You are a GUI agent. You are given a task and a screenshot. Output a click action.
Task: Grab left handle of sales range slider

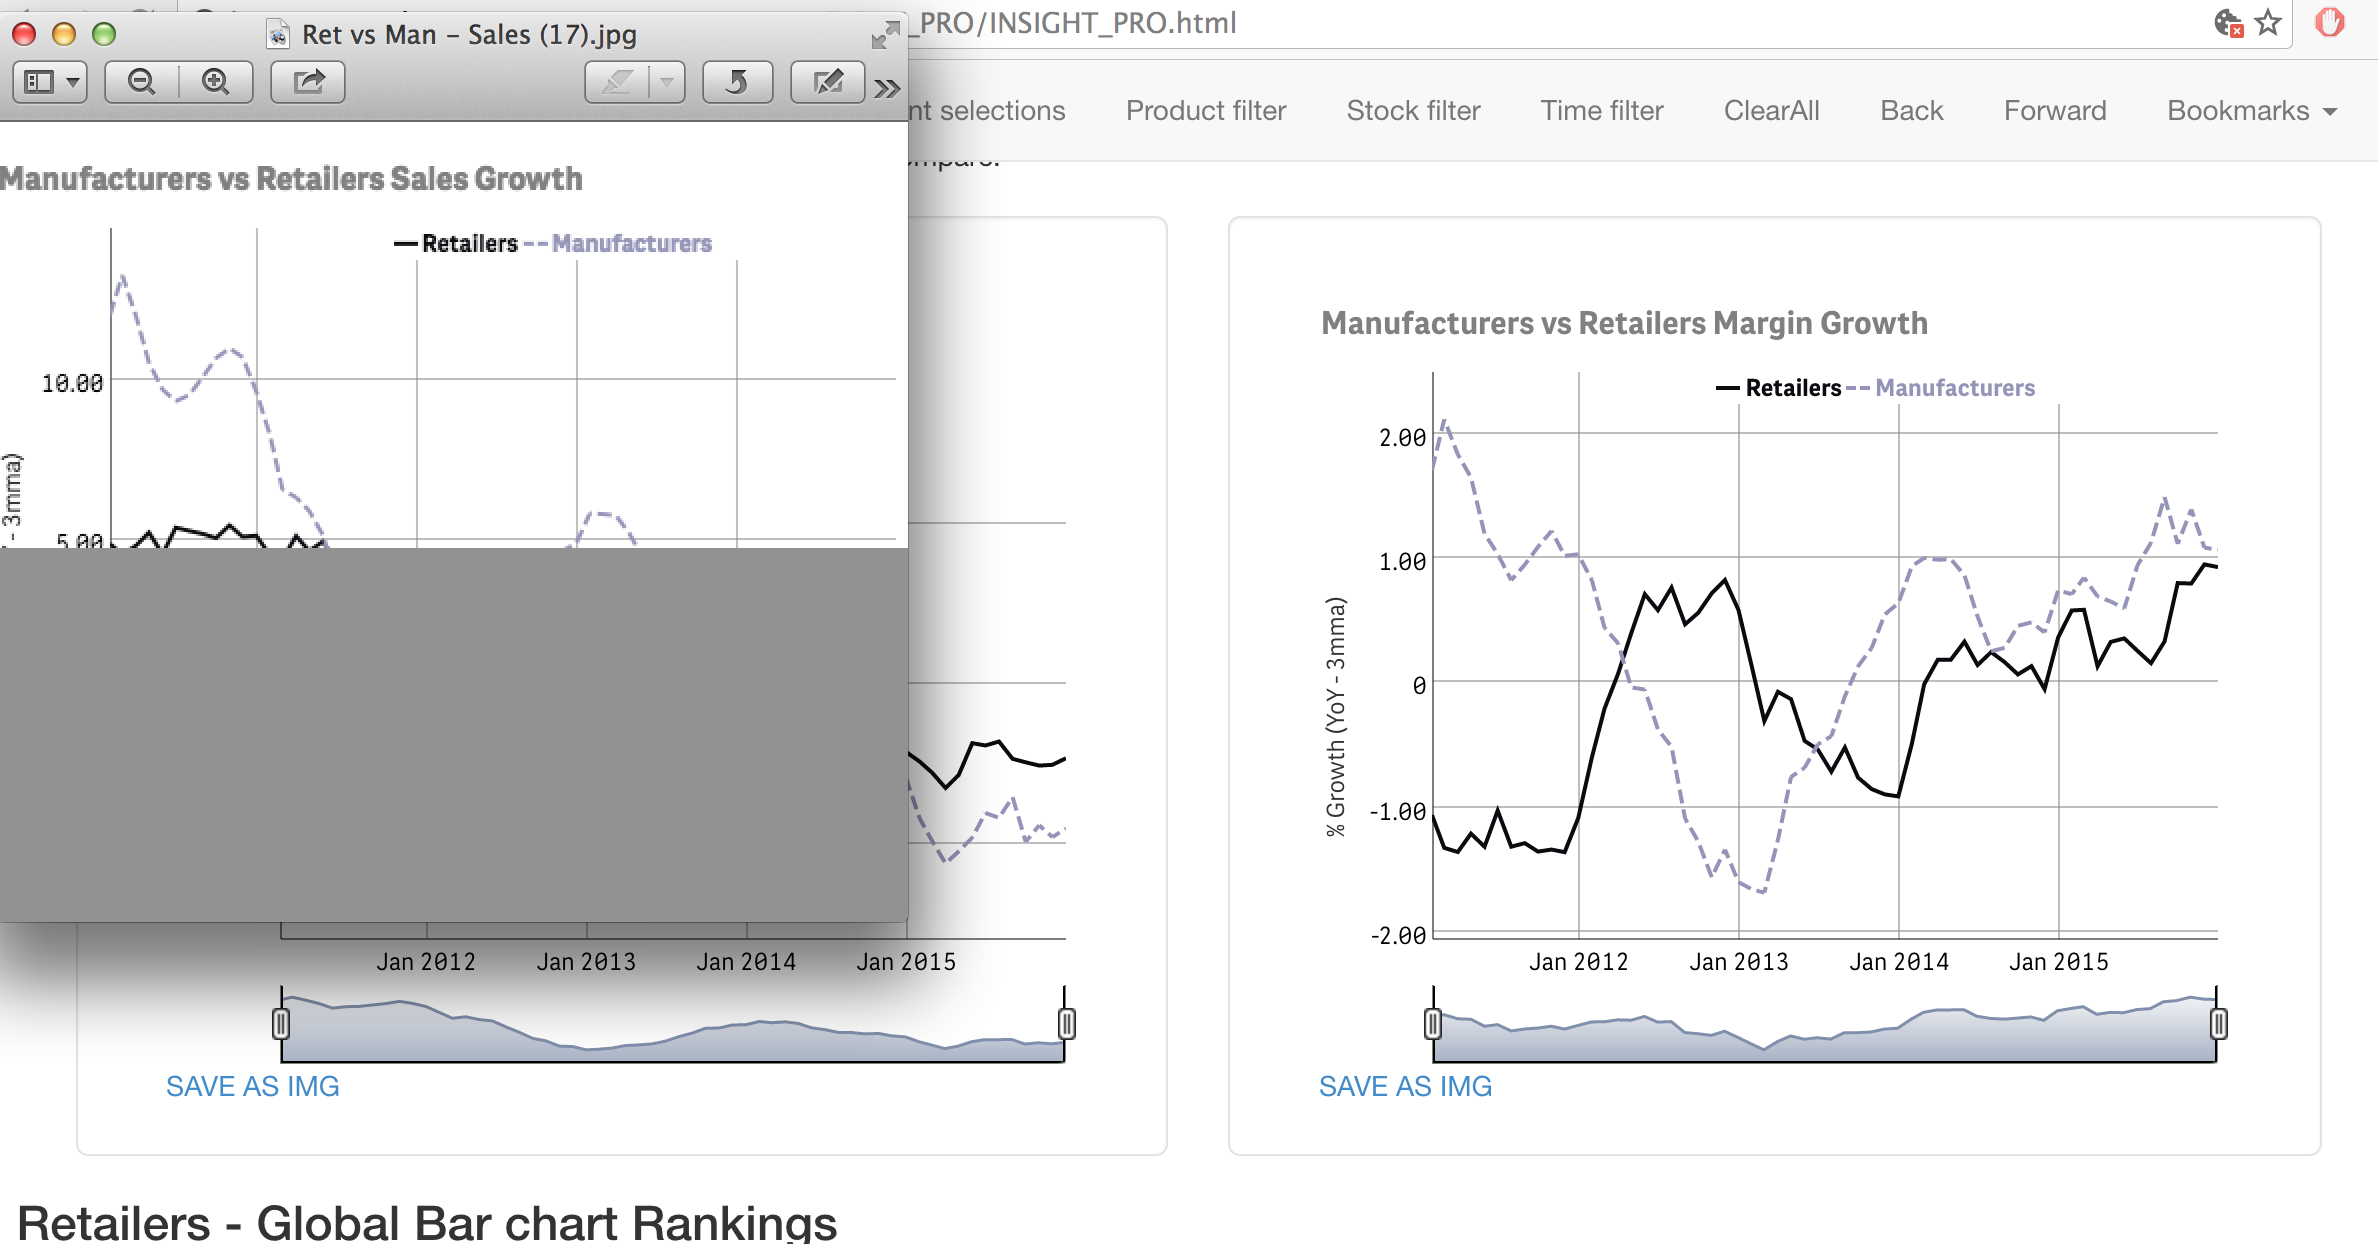[281, 1024]
